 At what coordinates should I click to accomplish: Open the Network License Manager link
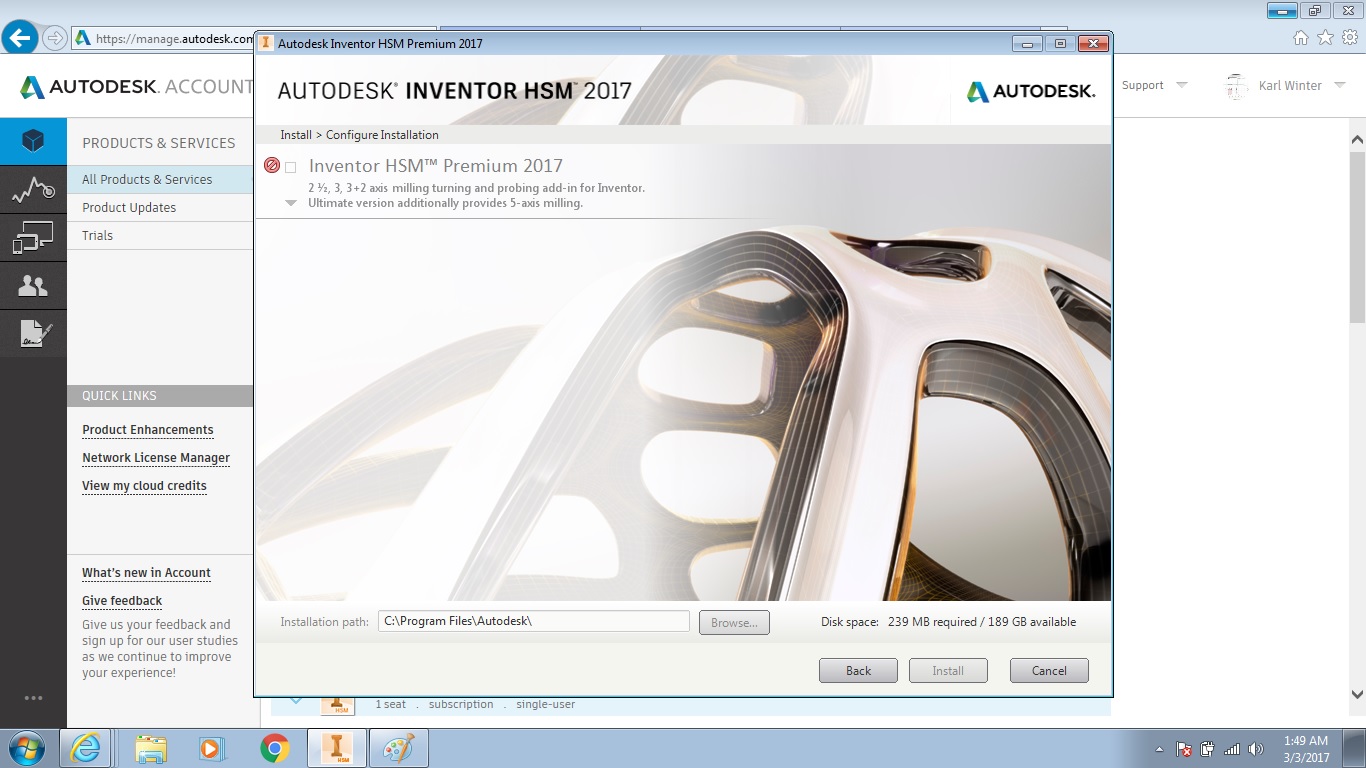[156, 458]
